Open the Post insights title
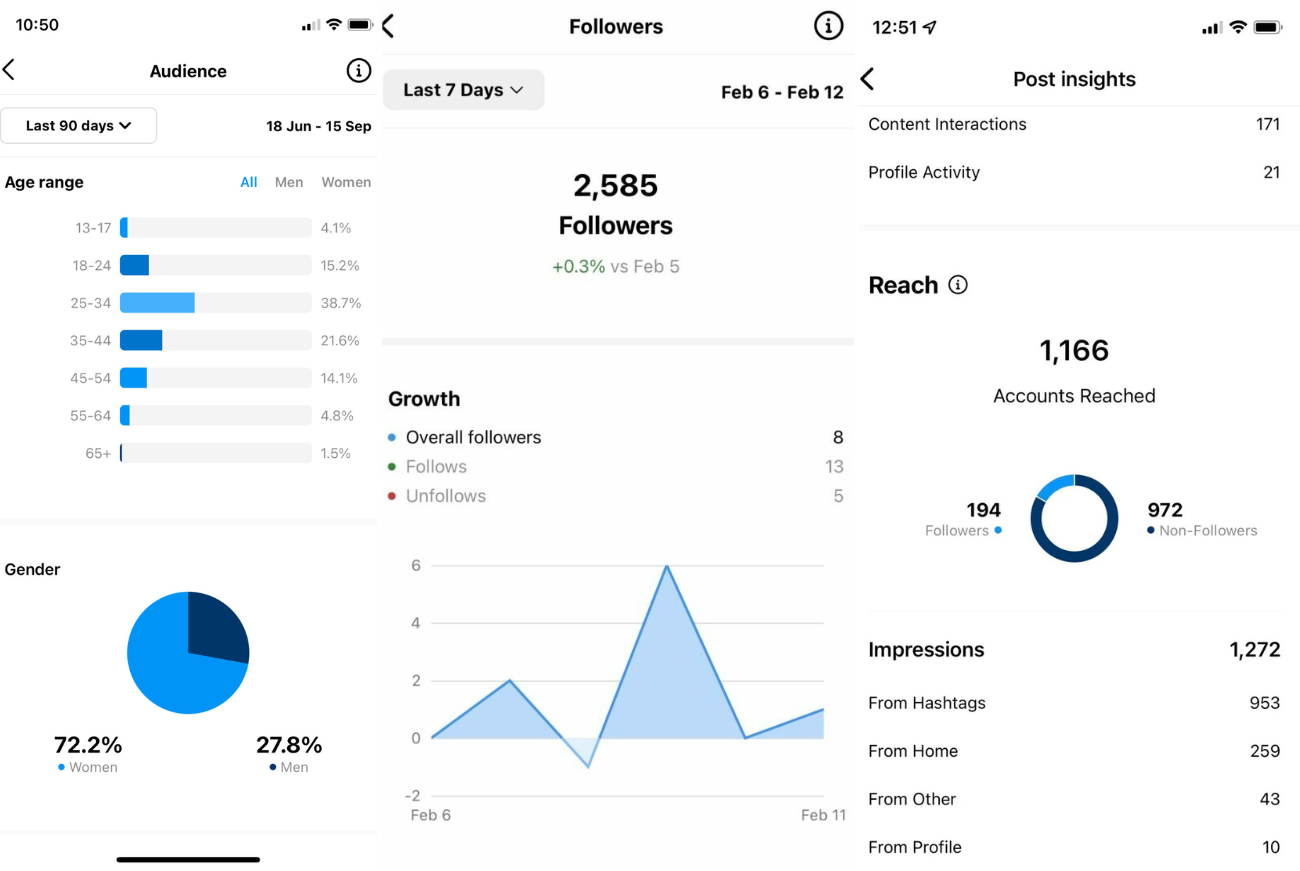The width and height of the screenshot is (1300, 871). tap(1074, 78)
